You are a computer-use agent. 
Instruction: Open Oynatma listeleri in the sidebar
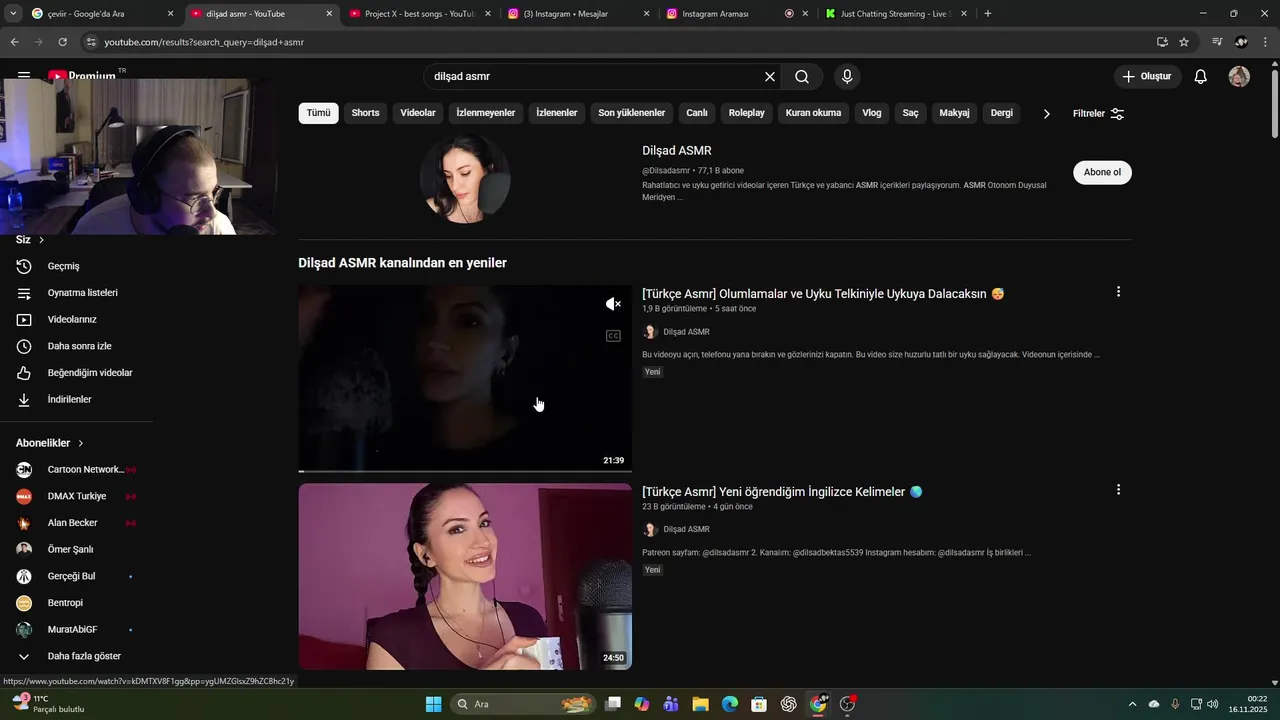pos(84,293)
